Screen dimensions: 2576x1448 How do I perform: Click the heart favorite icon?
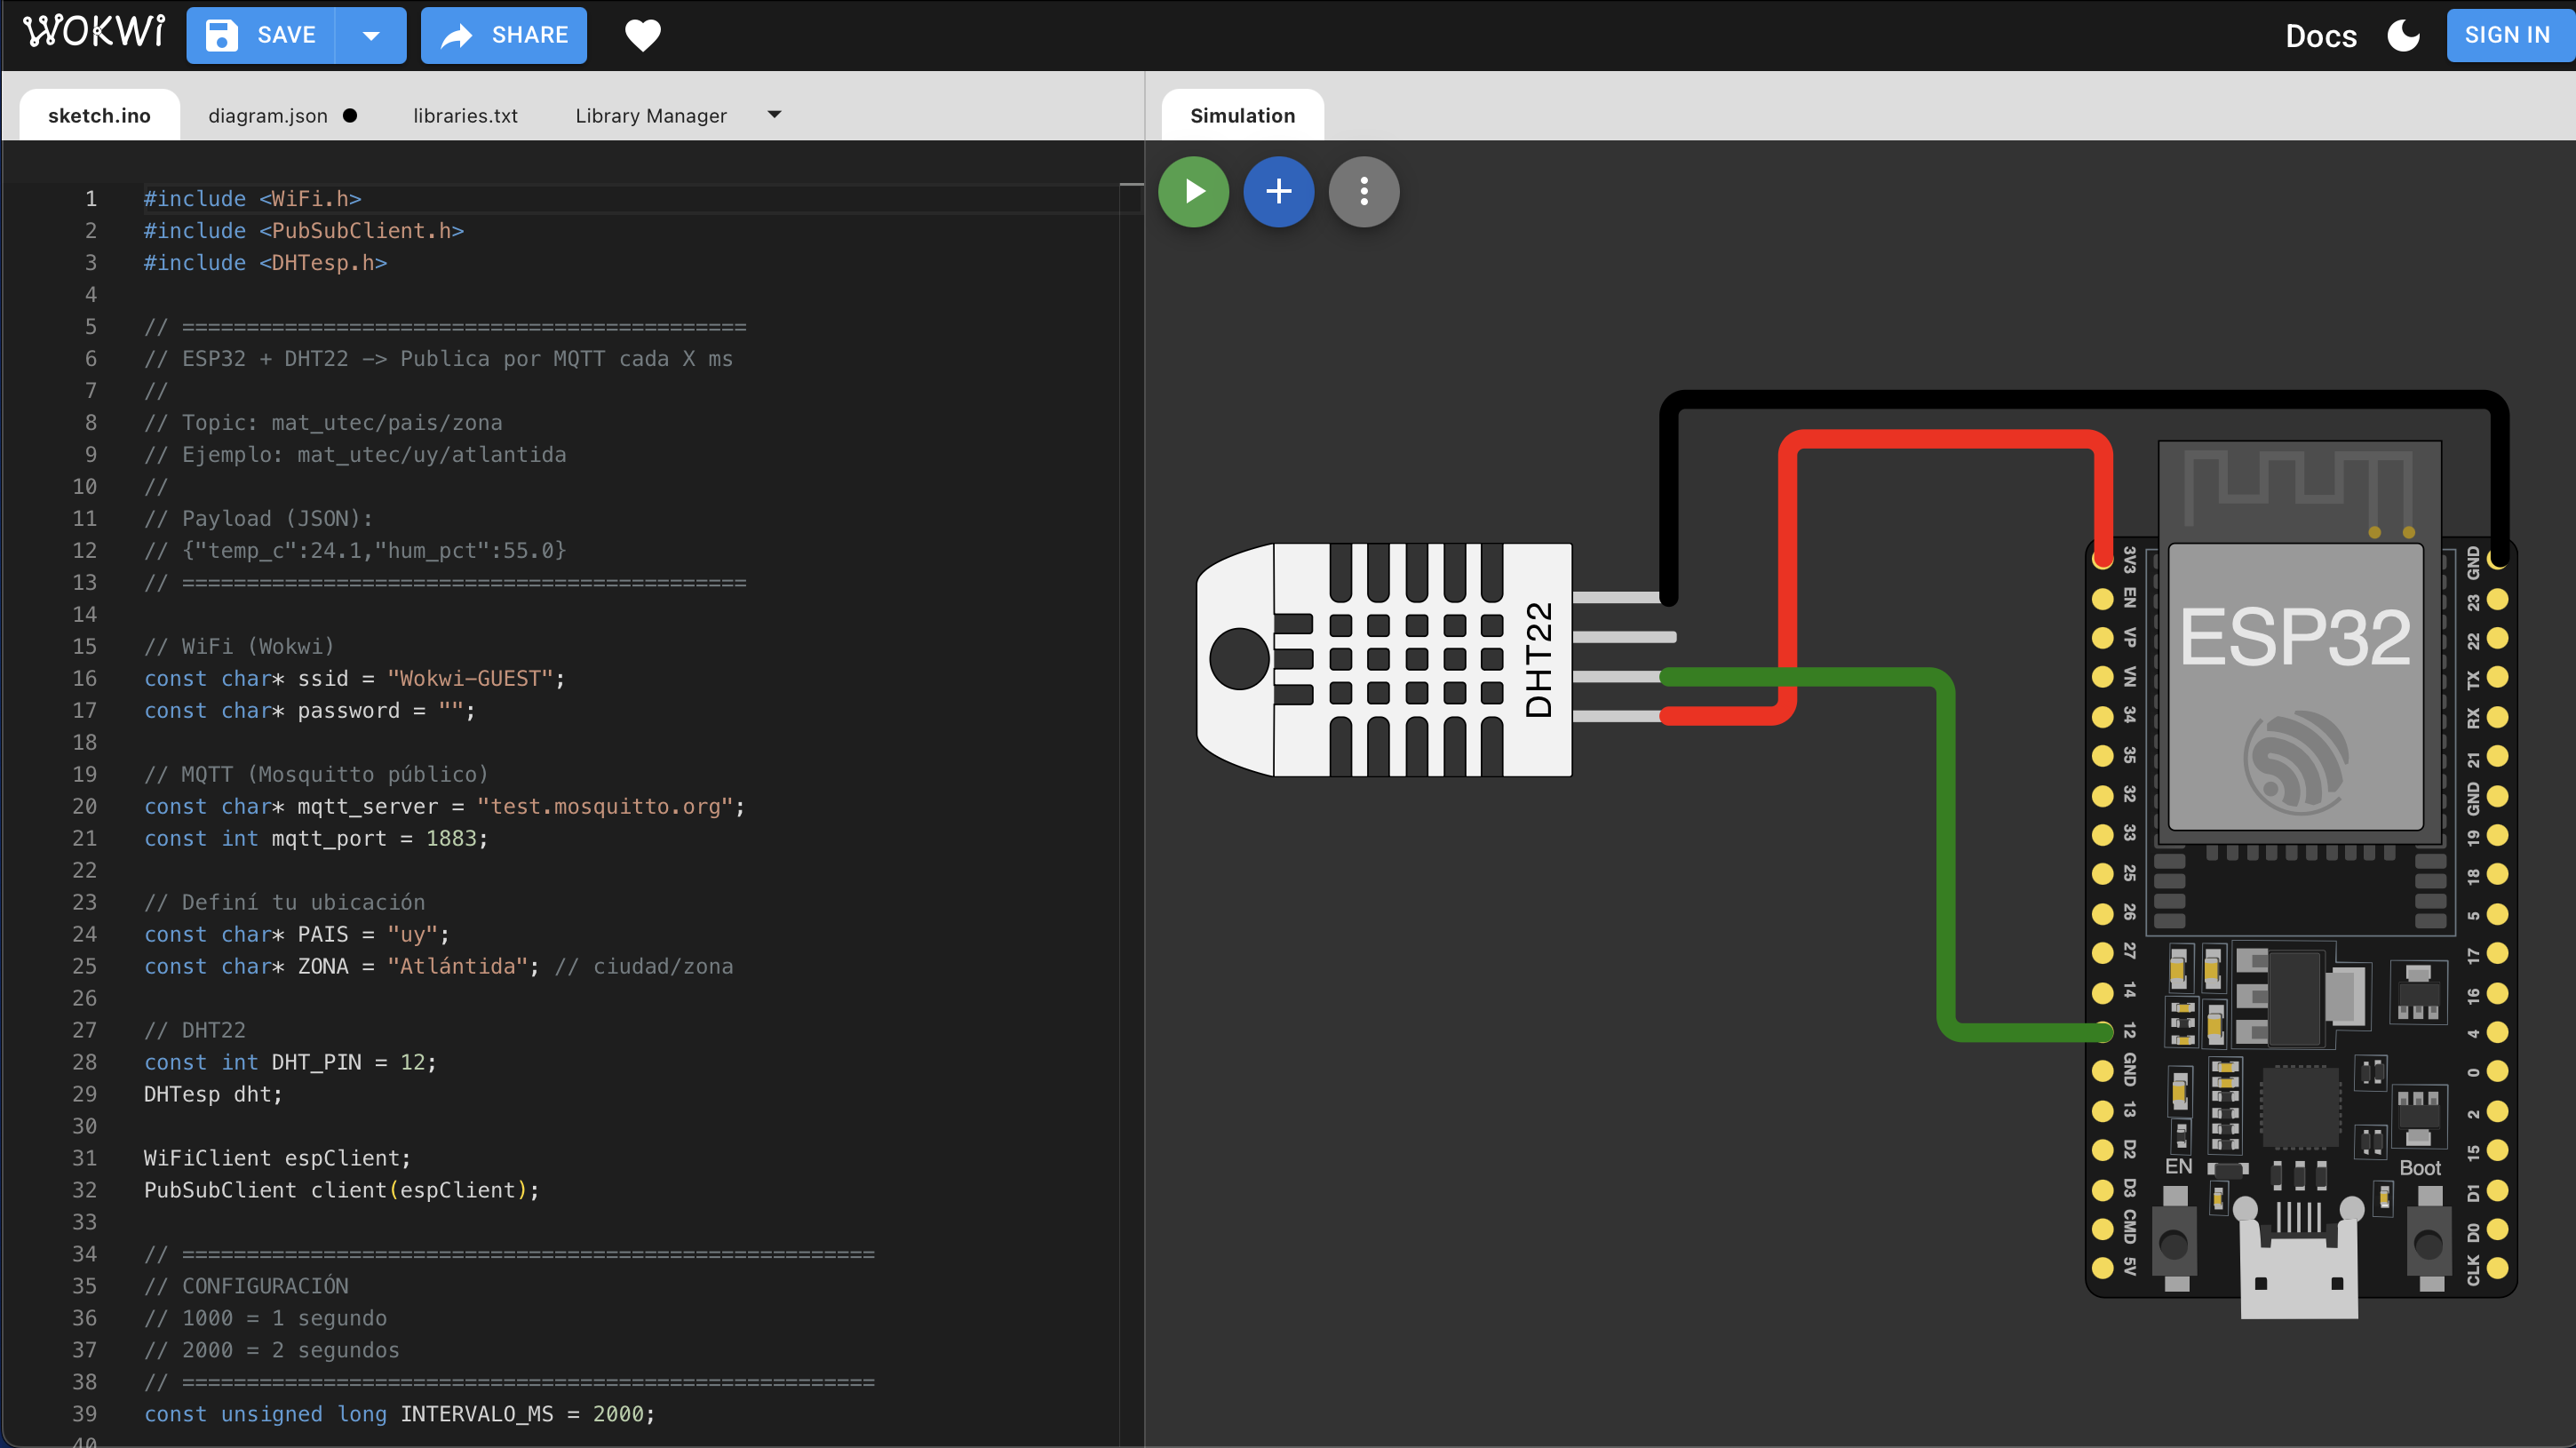coord(642,35)
